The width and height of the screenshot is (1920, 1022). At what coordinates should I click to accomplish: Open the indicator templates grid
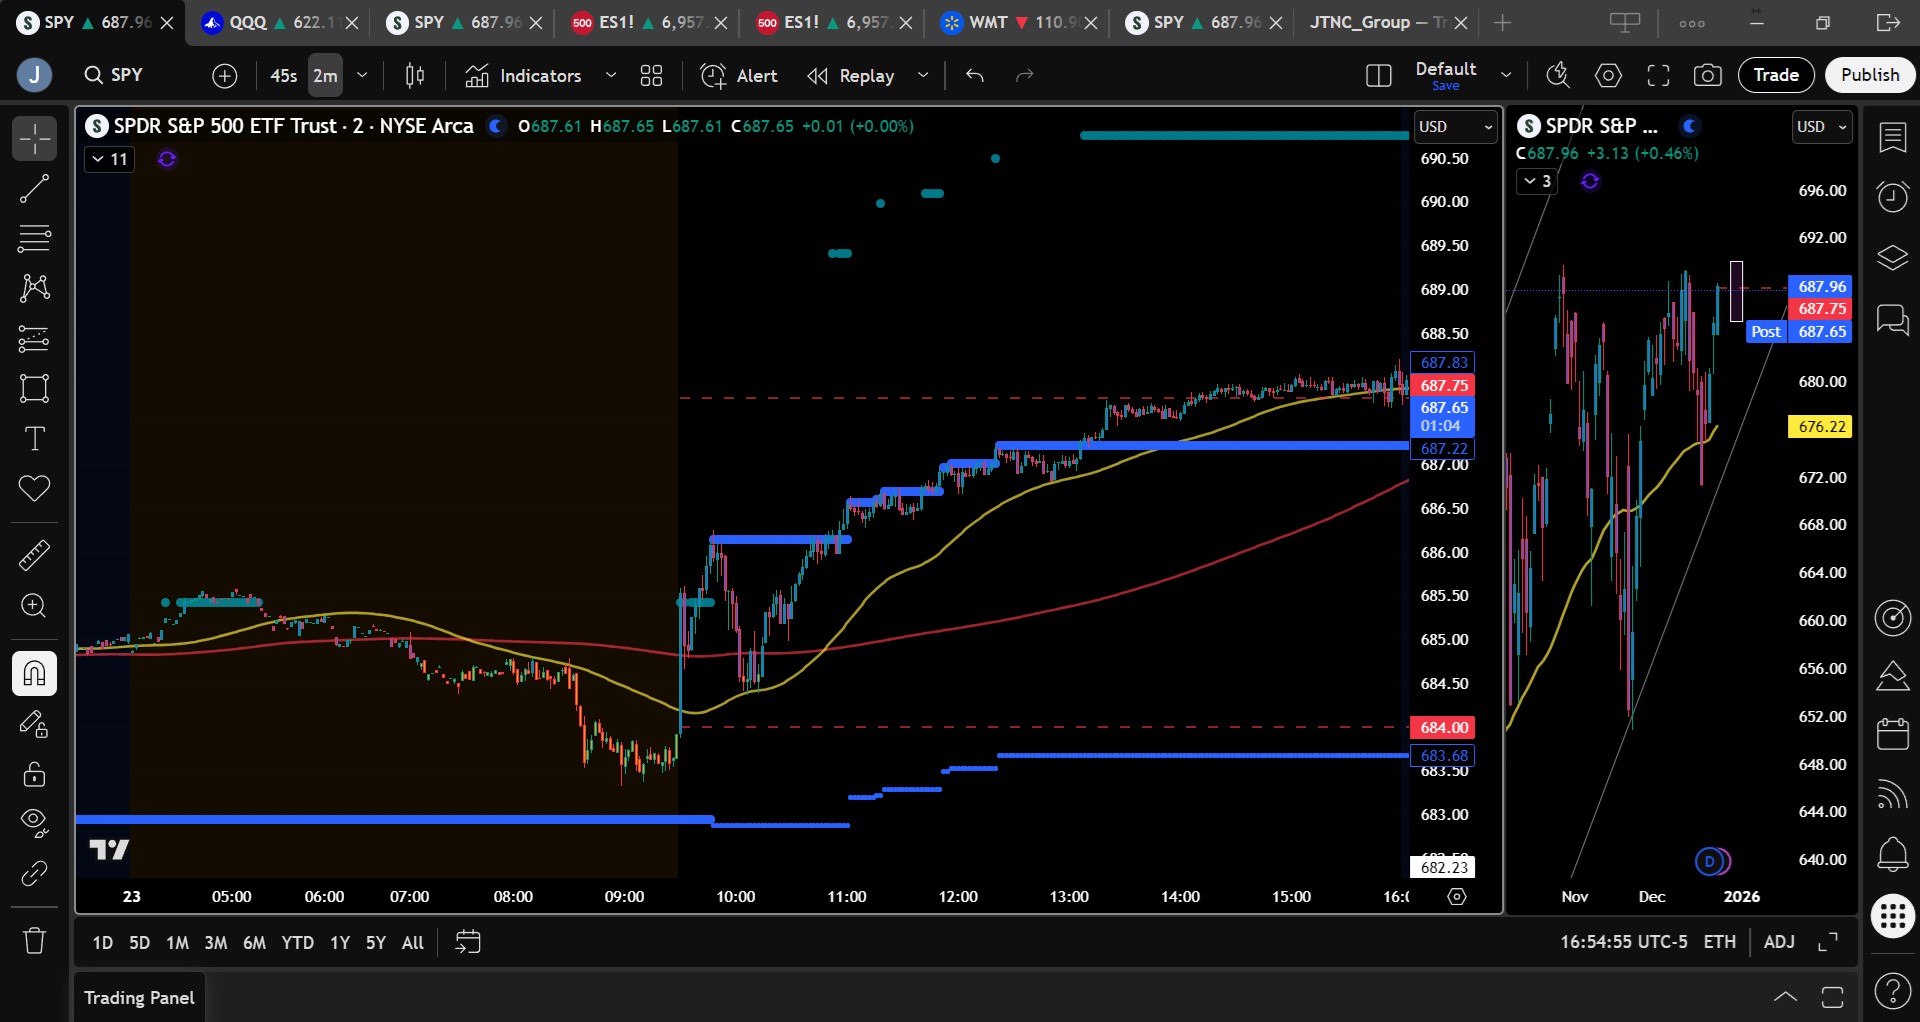pos(652,76)
